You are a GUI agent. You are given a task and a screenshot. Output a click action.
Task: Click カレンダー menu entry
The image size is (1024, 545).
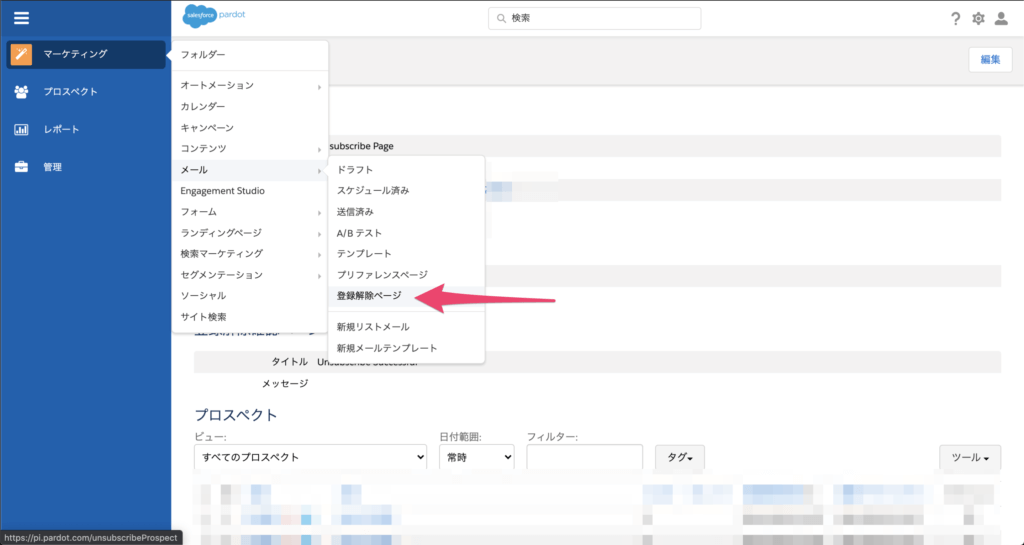(x=249, y=106)
